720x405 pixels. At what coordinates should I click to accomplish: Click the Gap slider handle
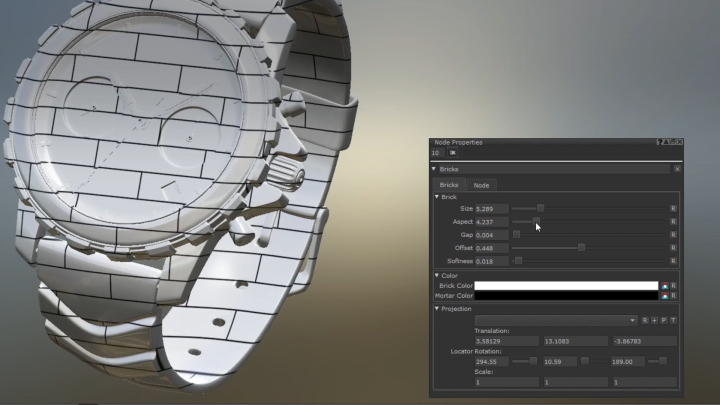[x=517, y=234]
